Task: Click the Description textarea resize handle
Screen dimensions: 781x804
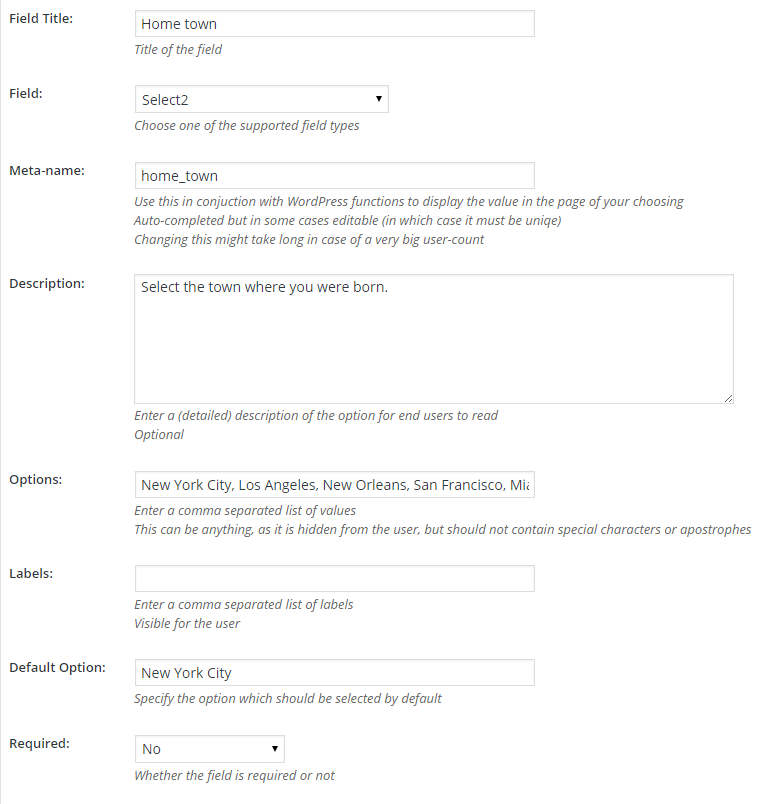Action: (x=727, y=397)
